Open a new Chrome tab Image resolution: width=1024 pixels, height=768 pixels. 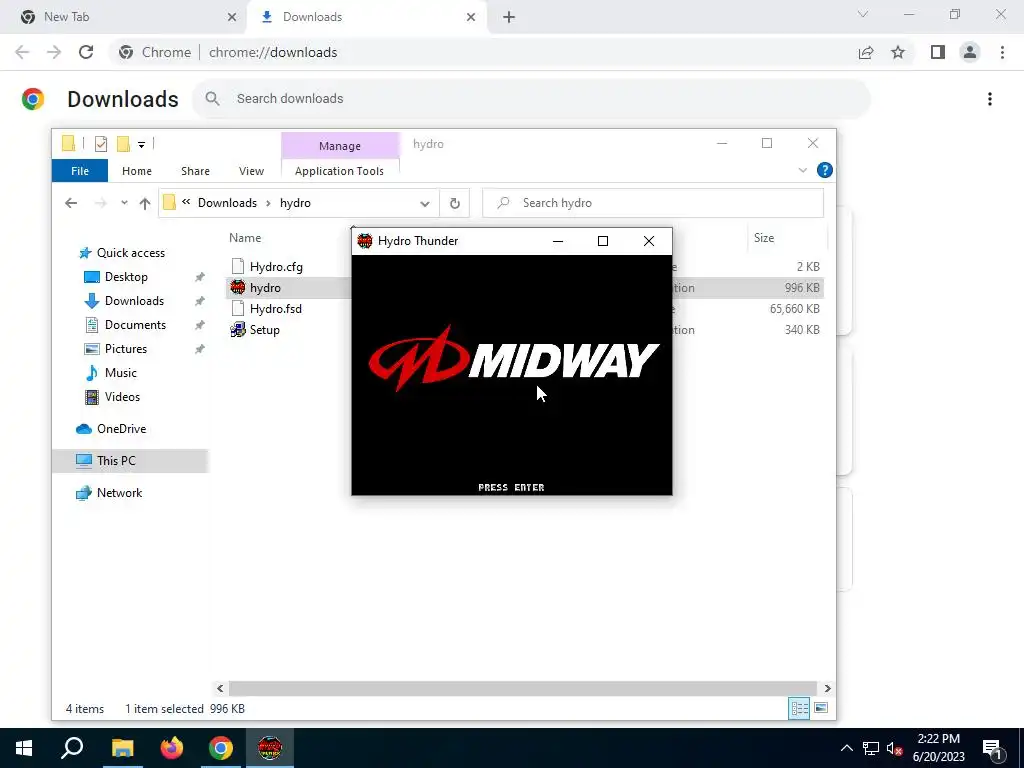509,17
